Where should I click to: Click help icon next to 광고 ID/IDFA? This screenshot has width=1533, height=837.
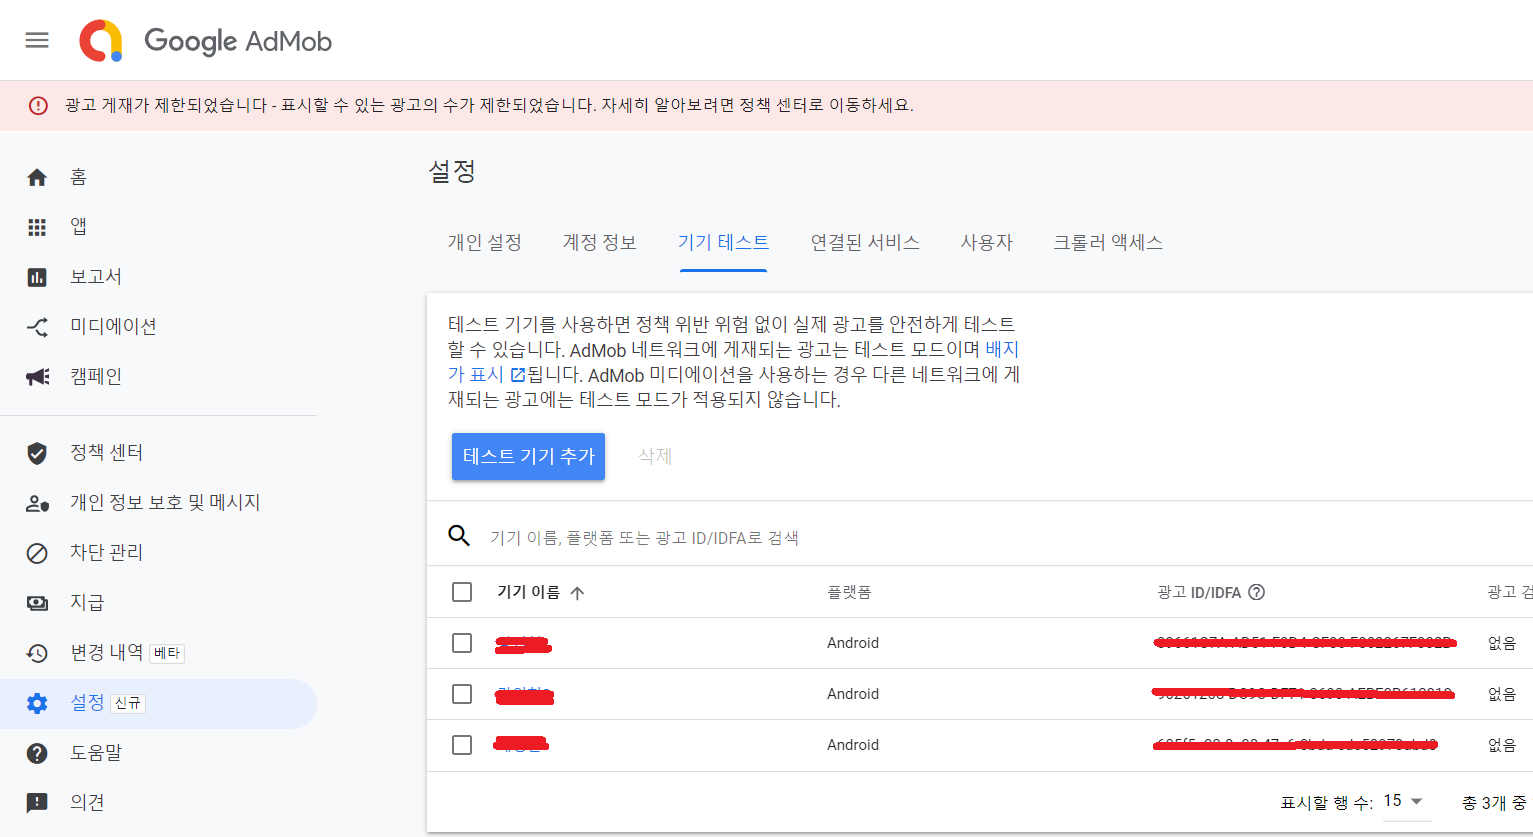[1257, 592]
